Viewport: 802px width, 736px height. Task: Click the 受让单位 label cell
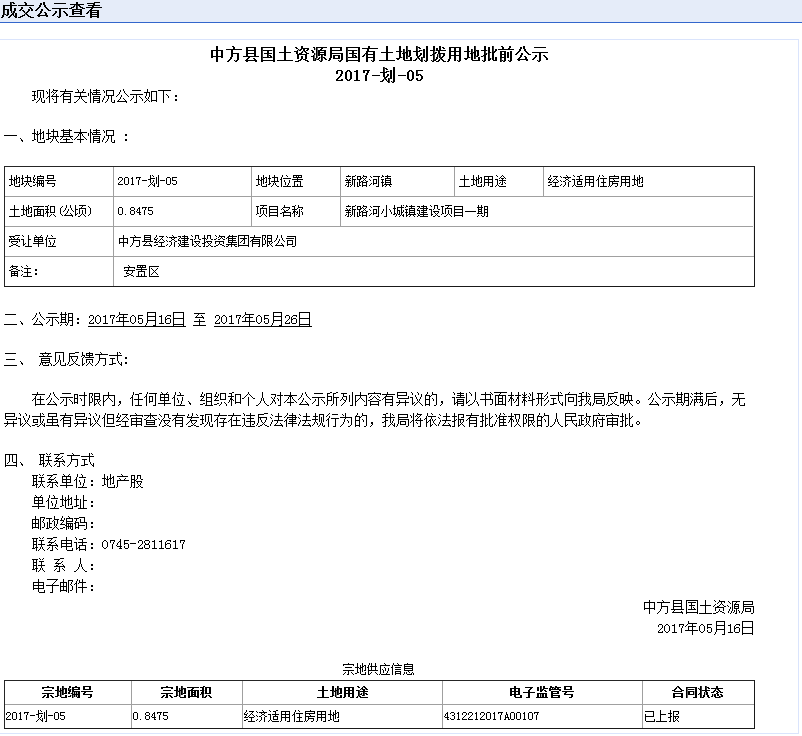(33, 242)
